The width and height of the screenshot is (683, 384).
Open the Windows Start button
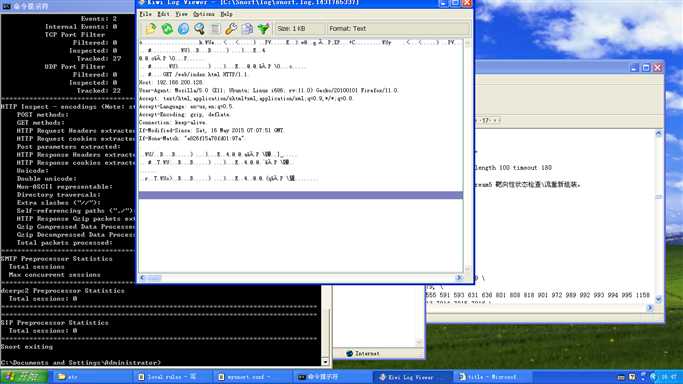(x=24, y=377)
